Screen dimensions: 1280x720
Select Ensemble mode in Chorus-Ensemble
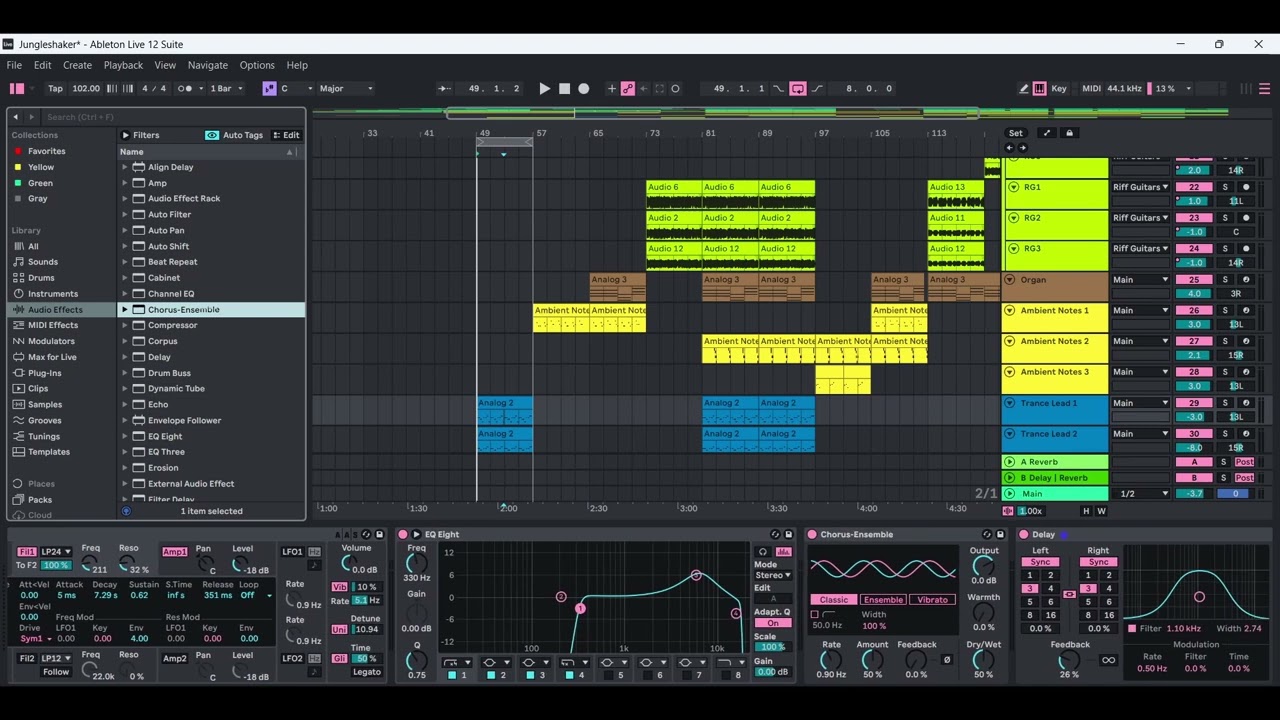[883, 600]
